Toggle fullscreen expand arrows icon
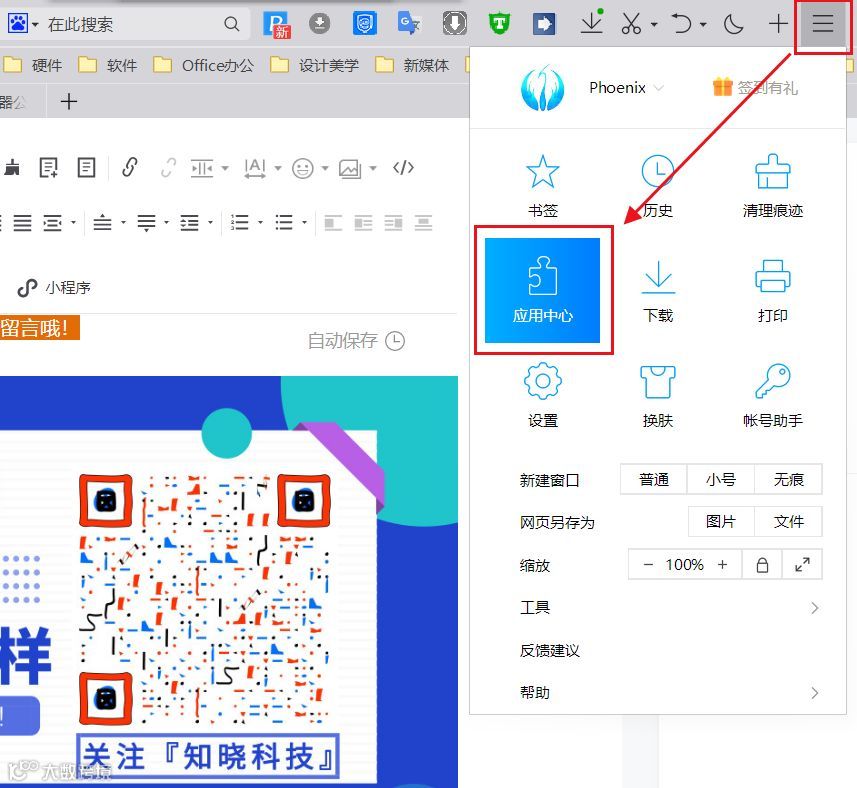Viewport: 857px width, 788px height. [802, 564]
